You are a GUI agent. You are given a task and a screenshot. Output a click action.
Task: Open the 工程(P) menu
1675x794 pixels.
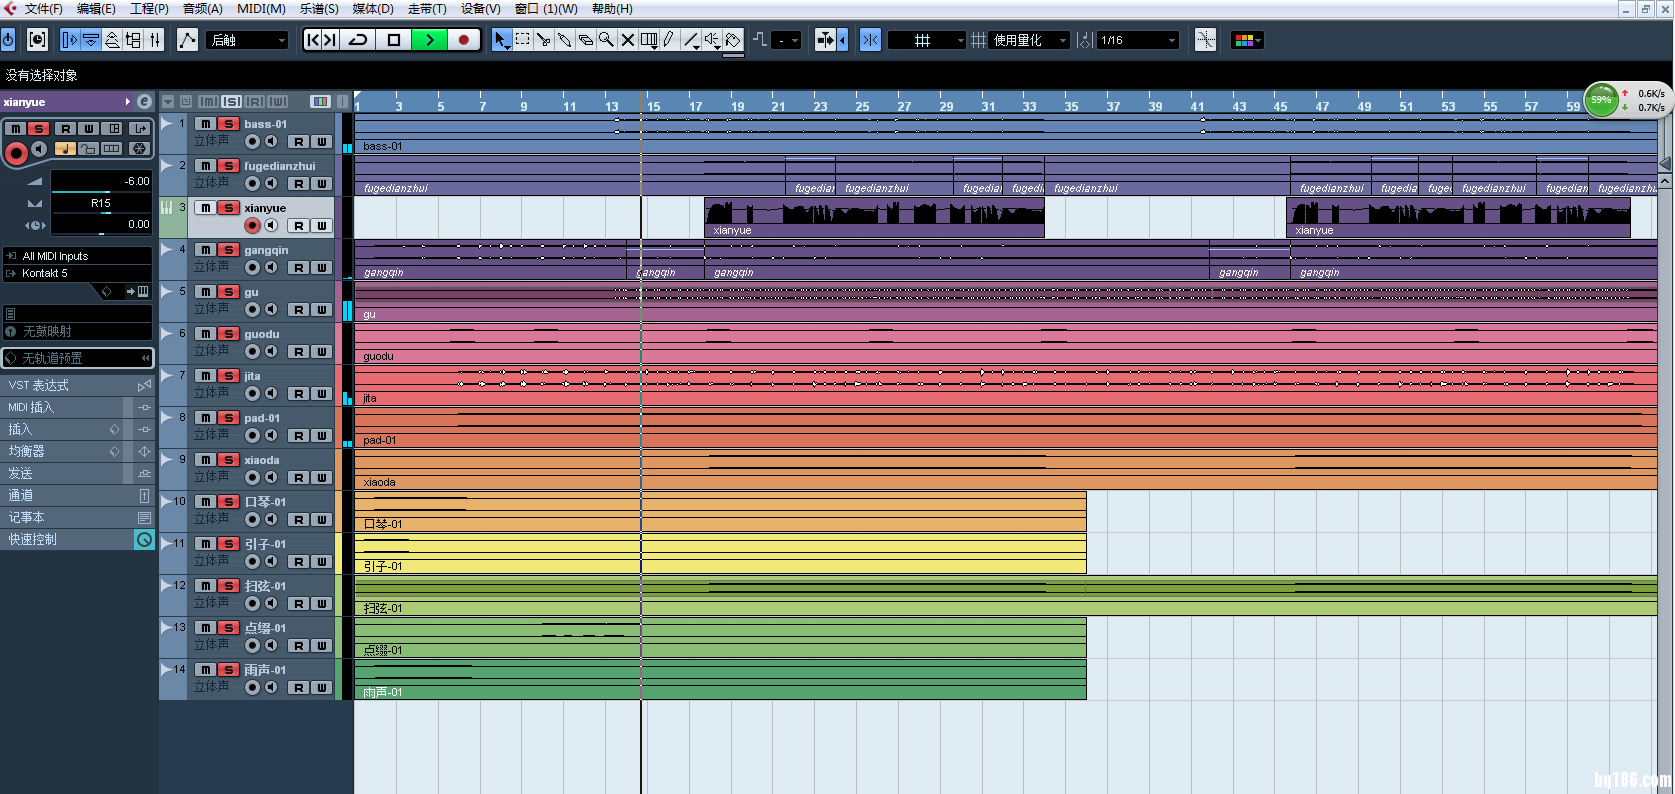[x=149, y=9]
